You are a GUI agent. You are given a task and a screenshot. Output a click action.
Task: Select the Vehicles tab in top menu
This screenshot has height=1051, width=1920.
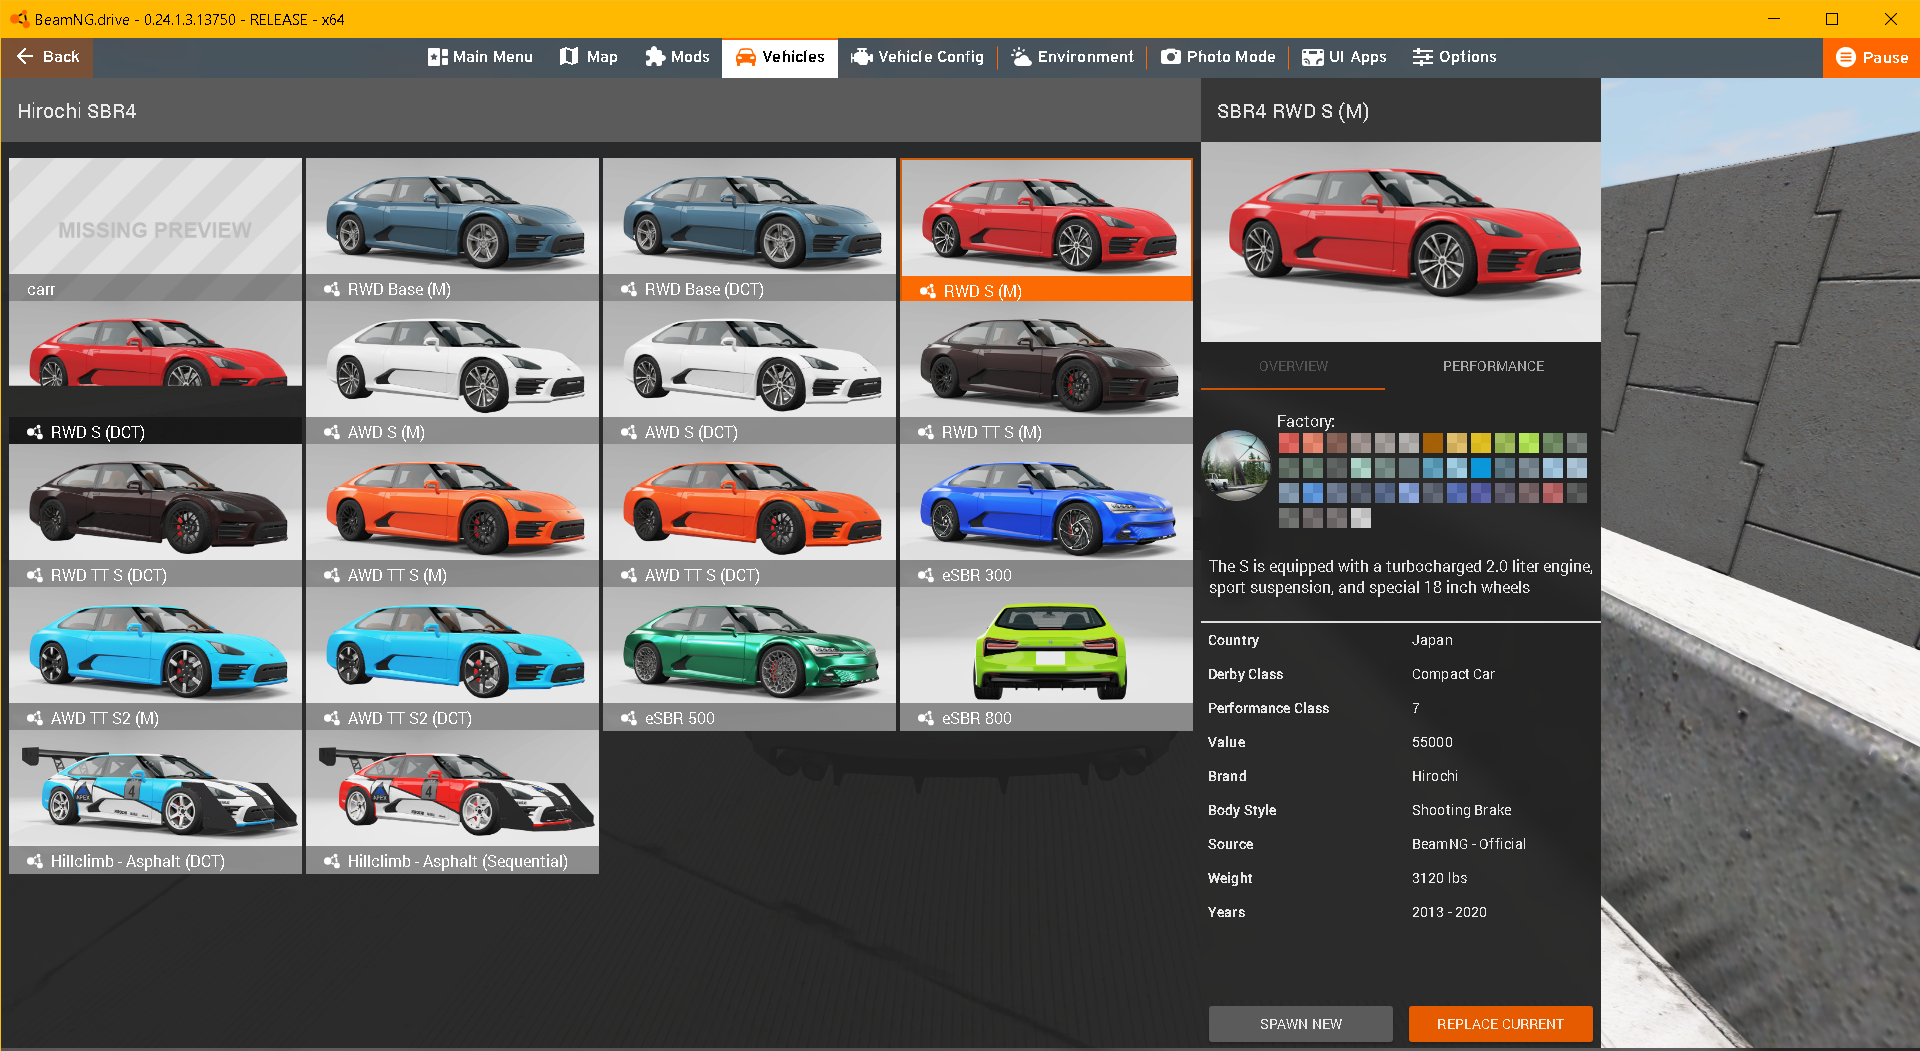tap(780, 57)
